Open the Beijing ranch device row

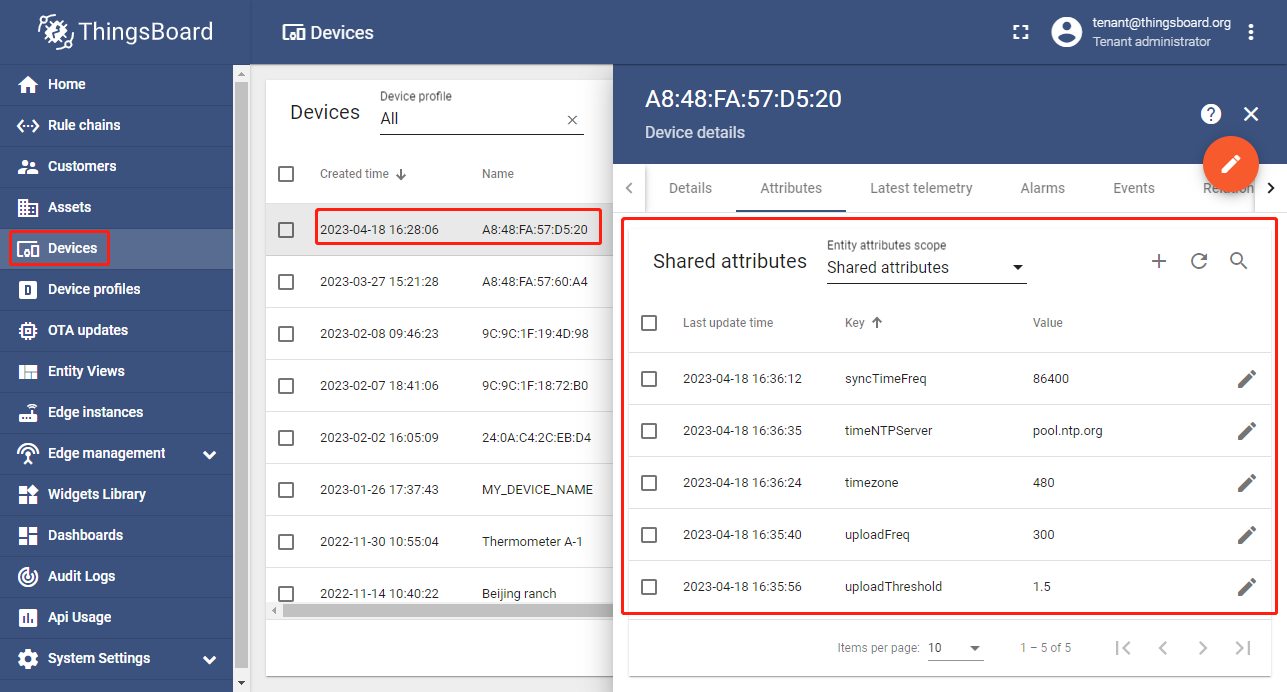440,592
